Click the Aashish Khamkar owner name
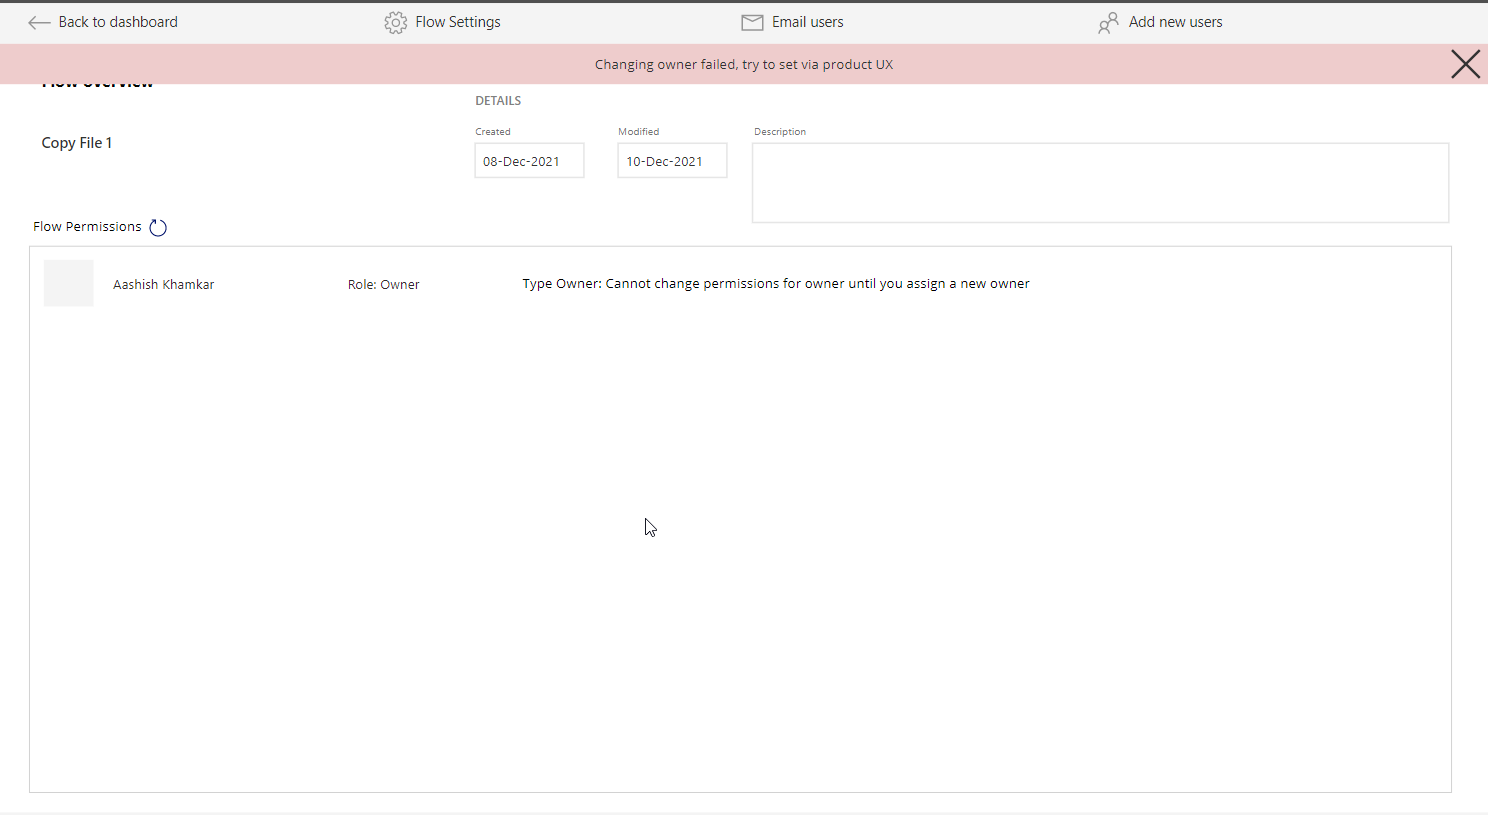 click(x=163, y=284)
